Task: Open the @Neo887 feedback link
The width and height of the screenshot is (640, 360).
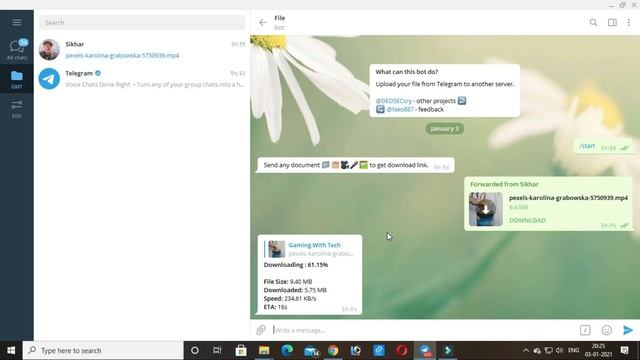Action: [x=400, y=109]
